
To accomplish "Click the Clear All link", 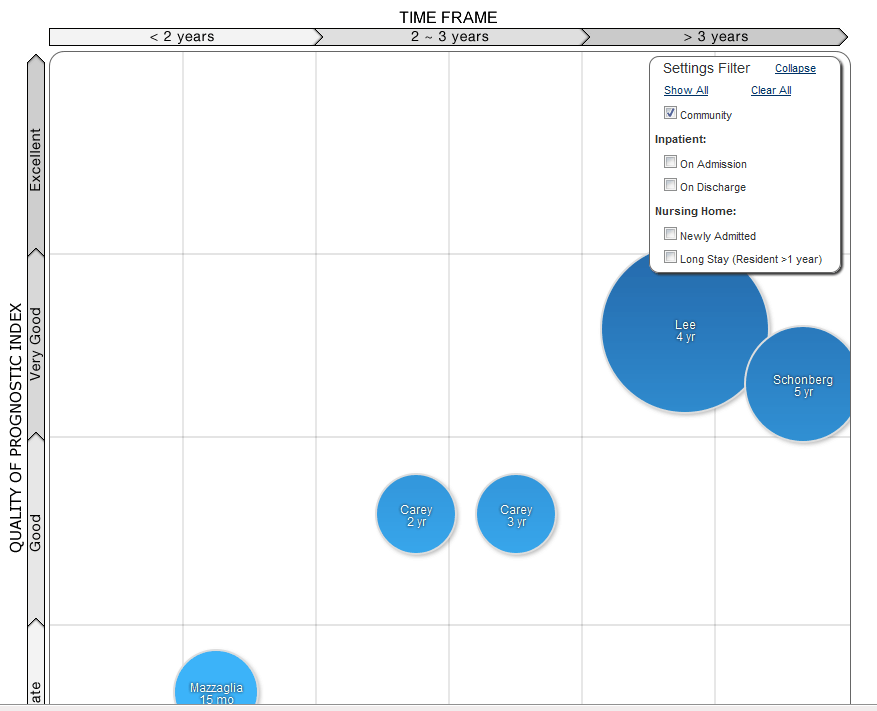I will click(771, 91).
